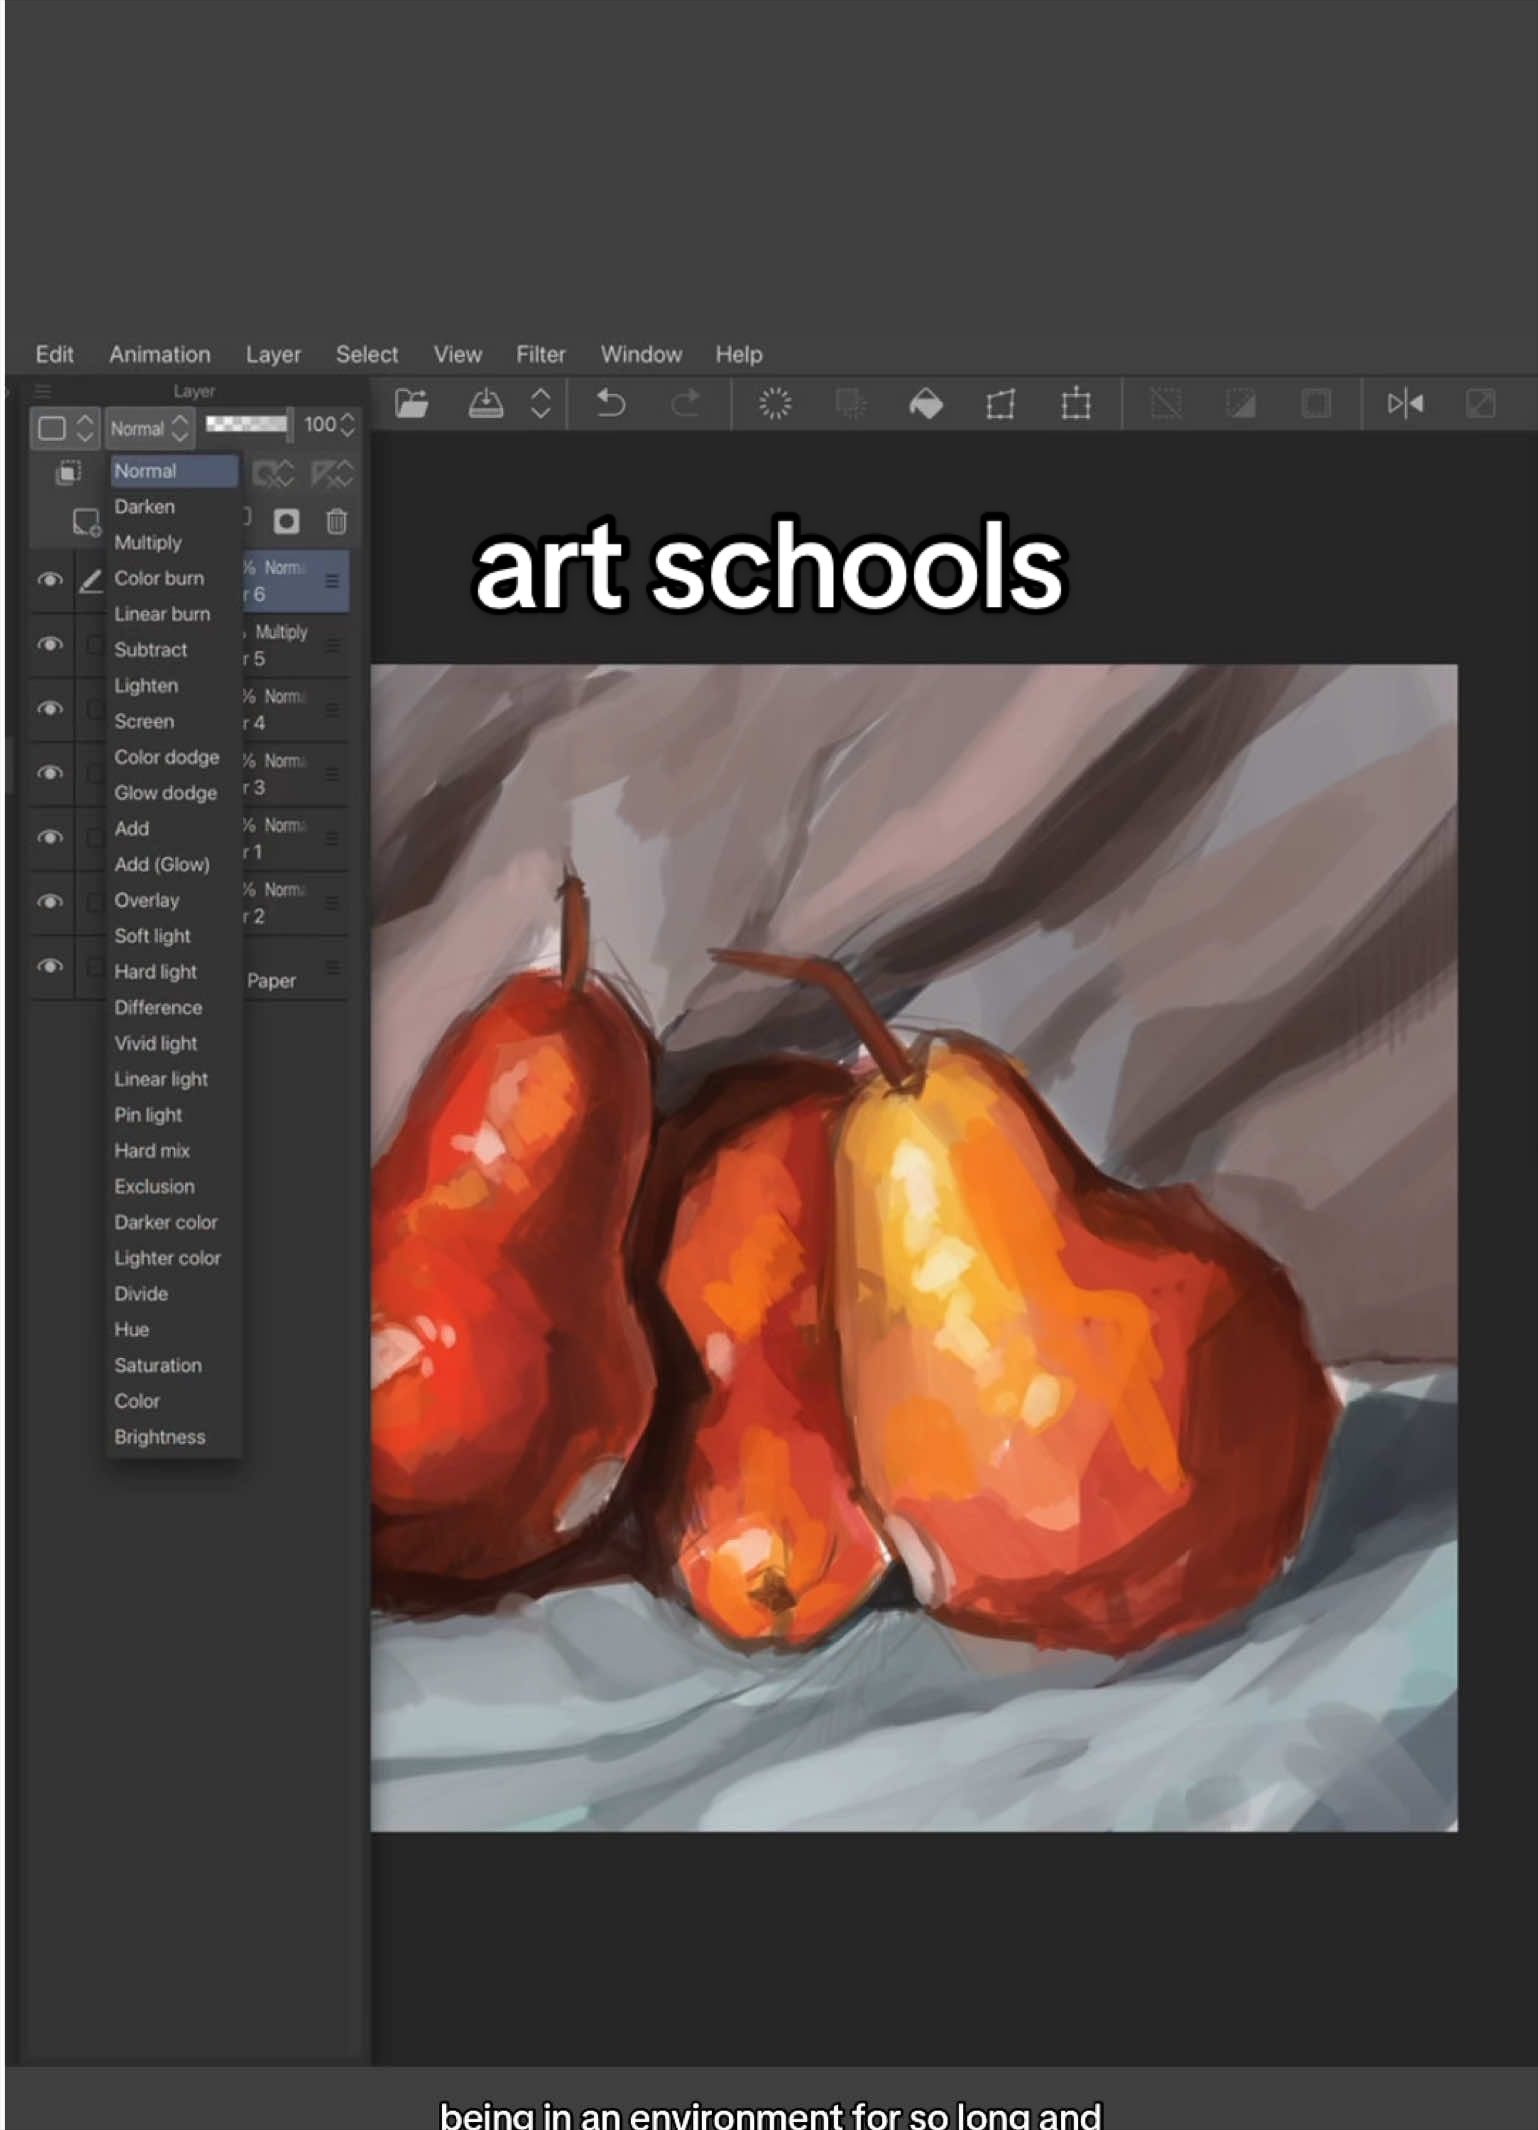Open the Select menu
1538x2130 pixels.
[x=367, y=354]
